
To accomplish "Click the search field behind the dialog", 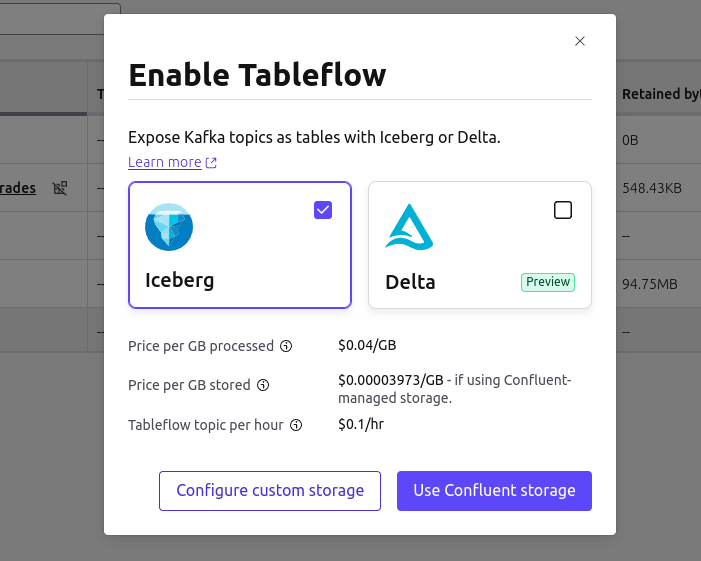I will [60, 19].
